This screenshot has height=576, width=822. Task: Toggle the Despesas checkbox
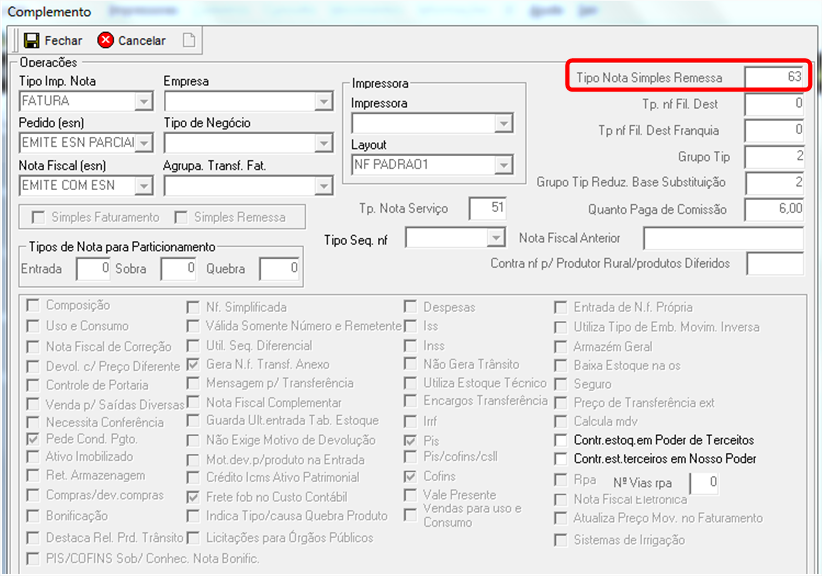pyautogui.click(x=410, y=307)
